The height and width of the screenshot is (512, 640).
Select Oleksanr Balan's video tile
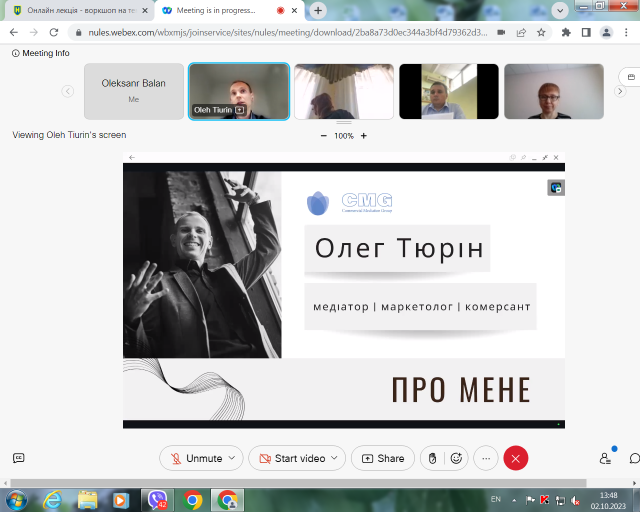tap(134, 91)
